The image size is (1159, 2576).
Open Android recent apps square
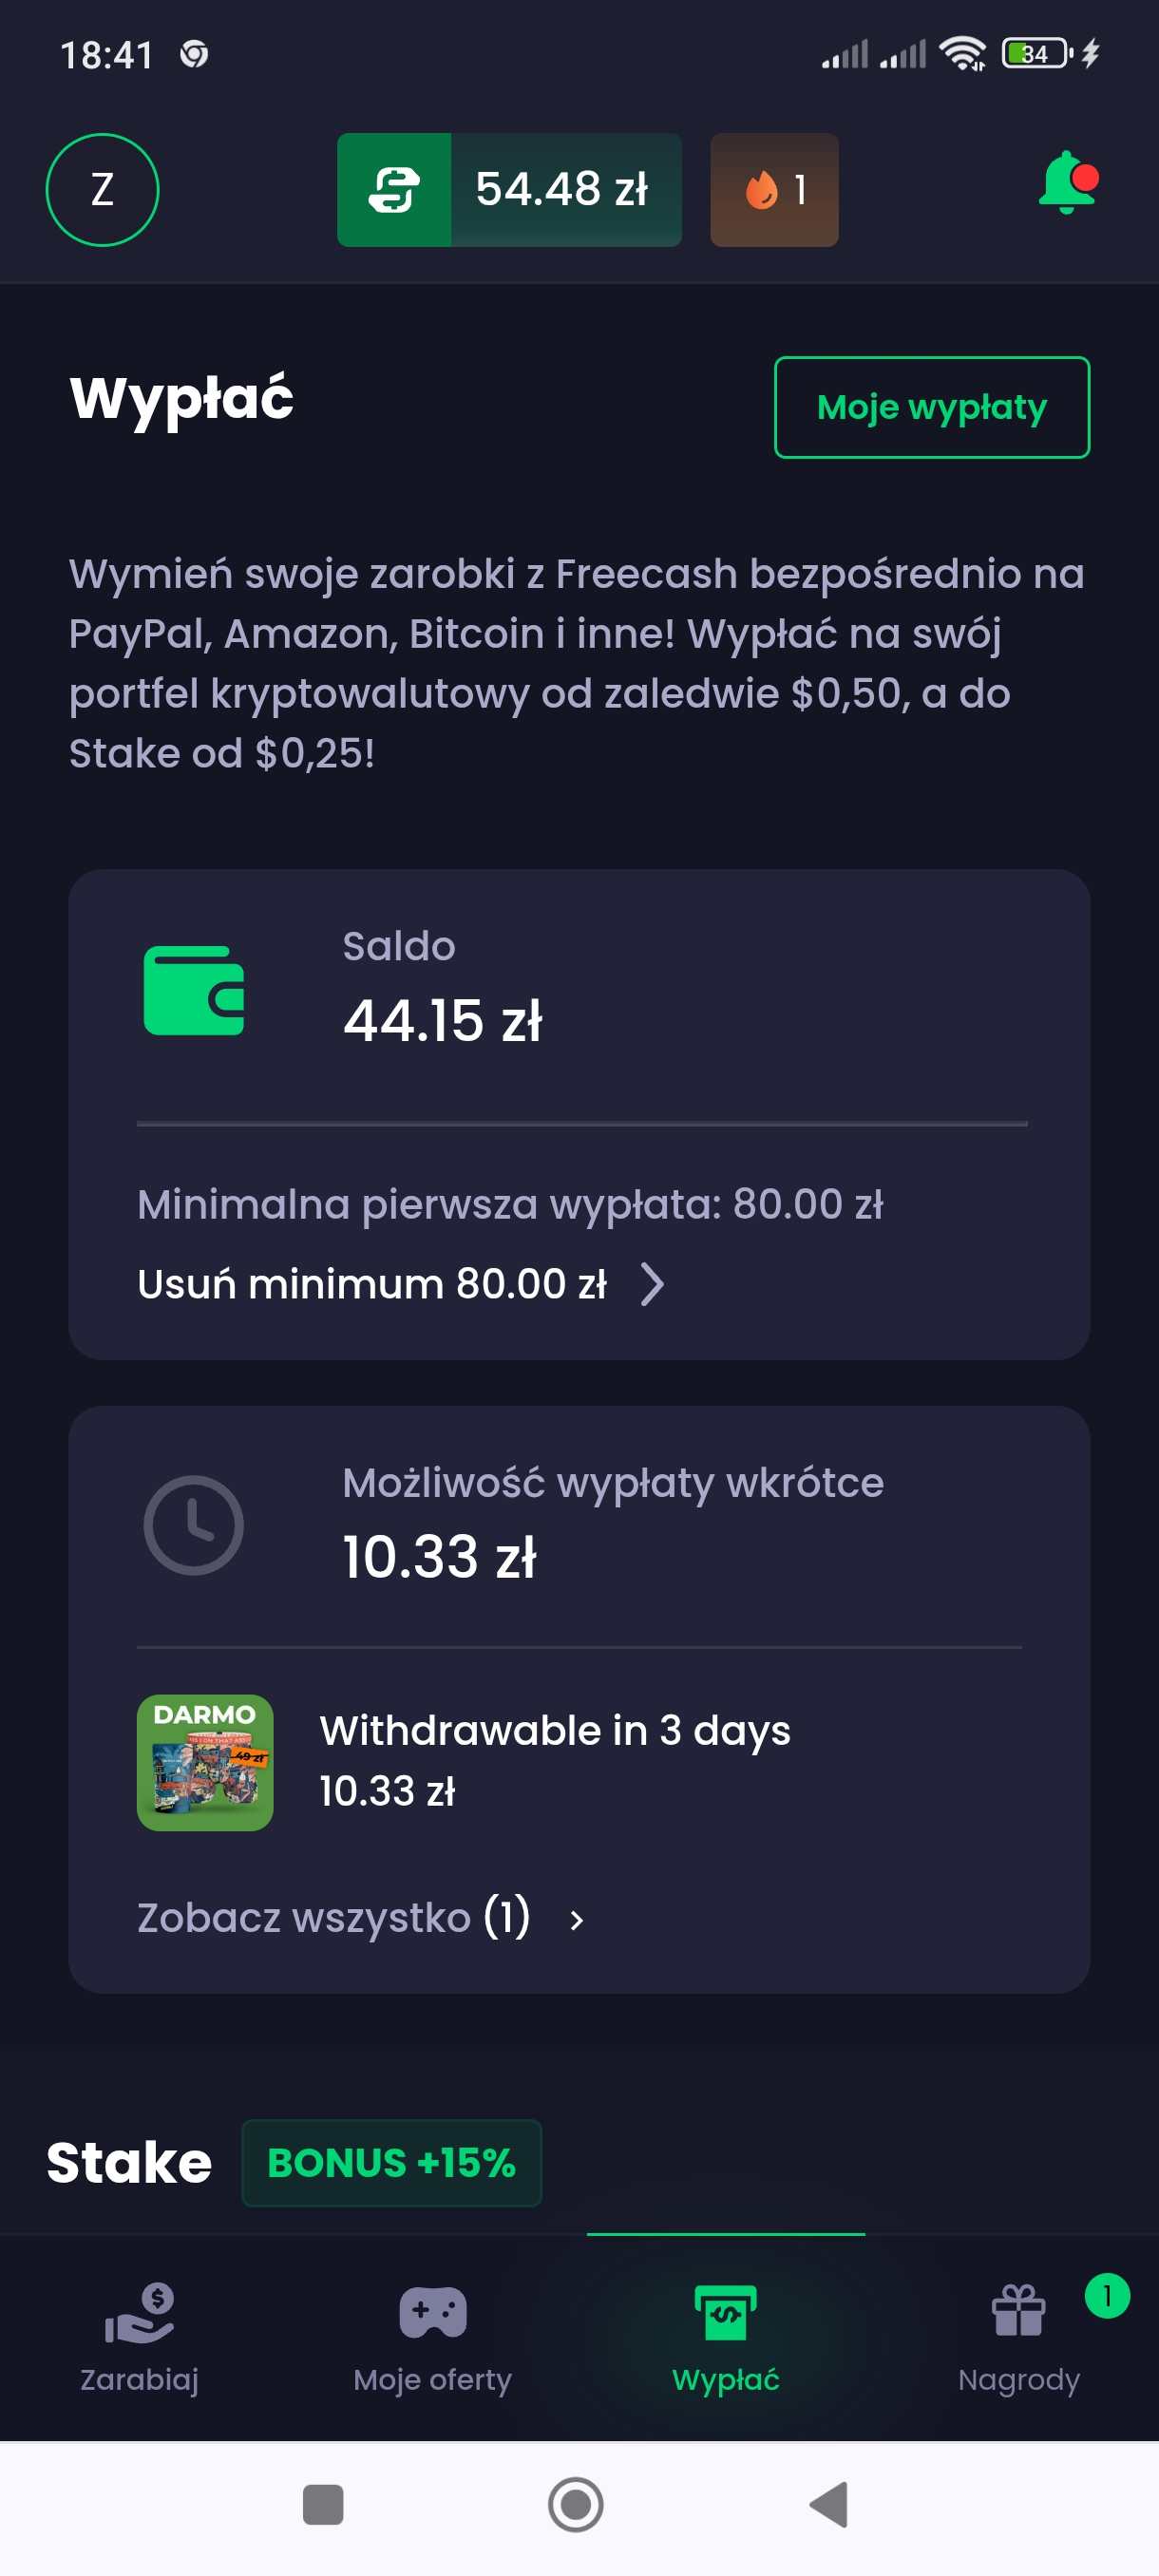click(x=322, y=2504)
